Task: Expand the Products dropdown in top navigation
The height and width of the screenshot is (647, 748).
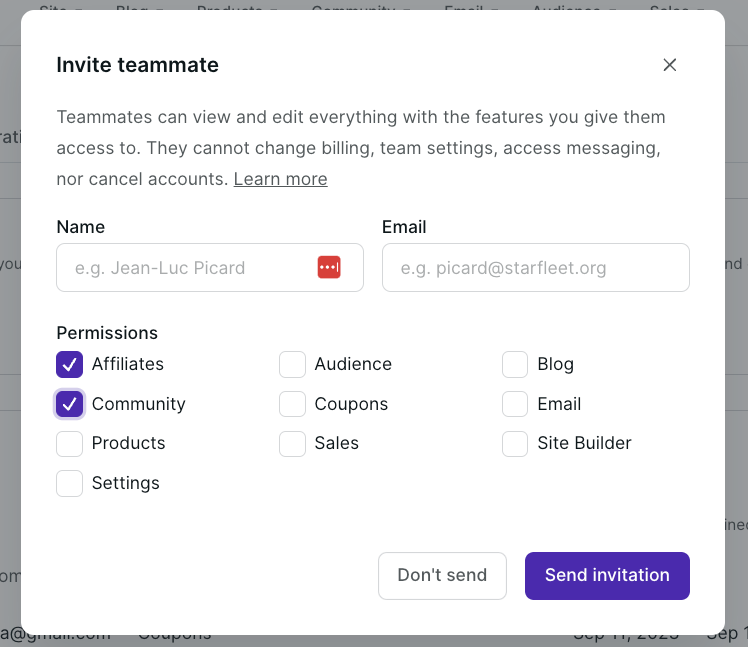Action: (x=236, y=8)
